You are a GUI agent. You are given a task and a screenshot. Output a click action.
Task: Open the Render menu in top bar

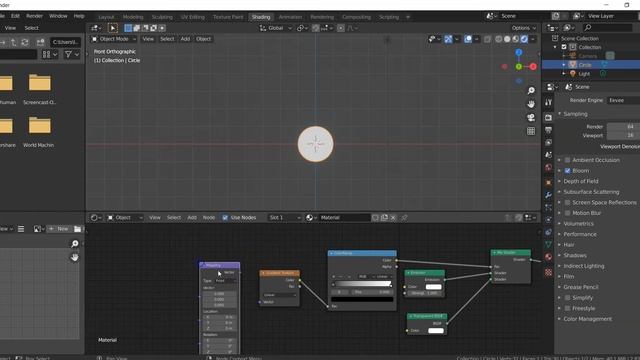click(x=34, y=16)
